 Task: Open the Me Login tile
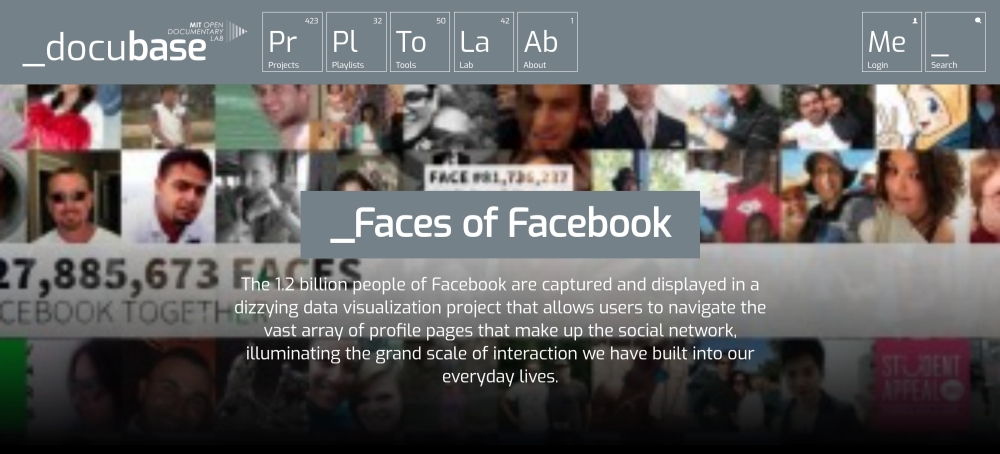point(892,42)
